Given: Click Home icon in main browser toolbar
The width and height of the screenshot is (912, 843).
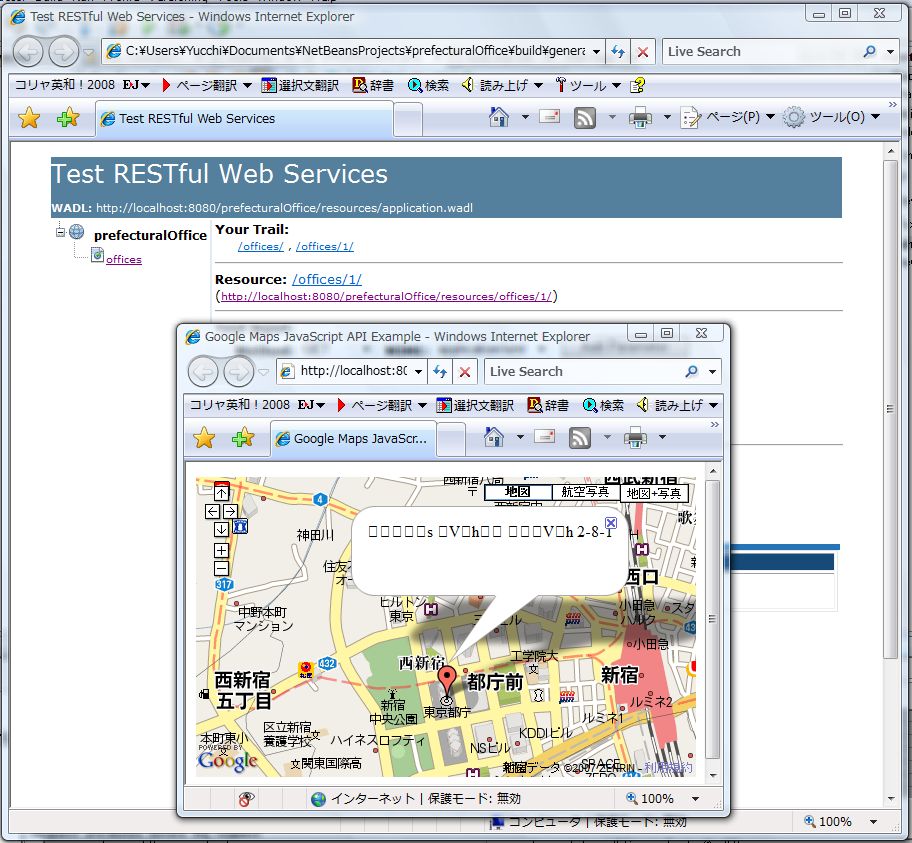Looking at the screenshot, I should click(499, 118).
